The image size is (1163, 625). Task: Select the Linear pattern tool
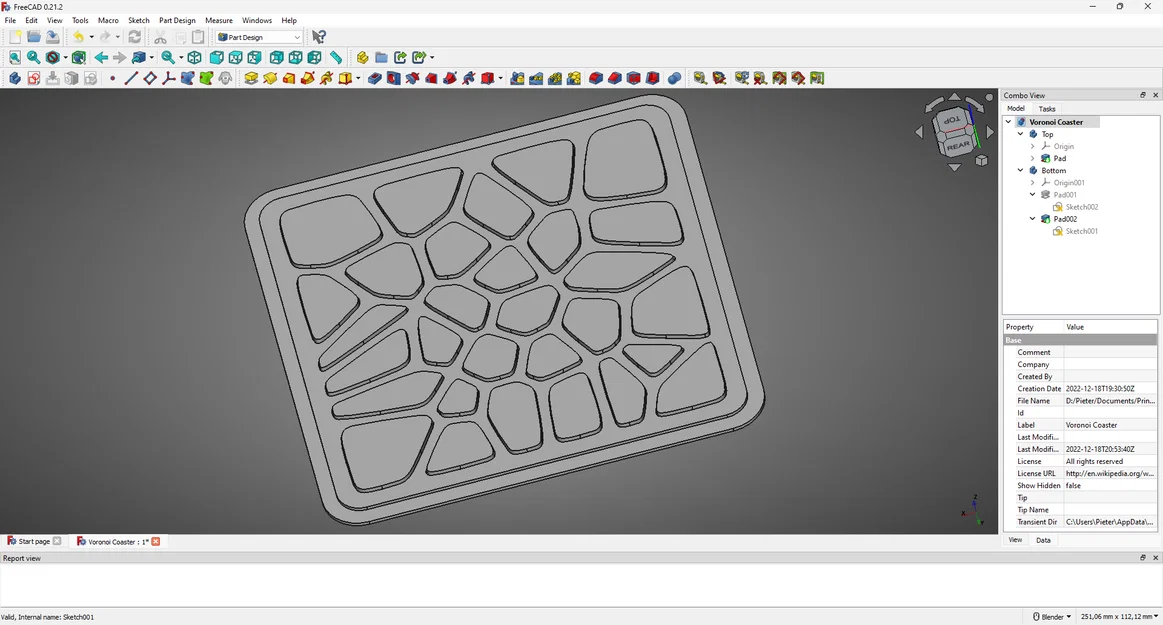click(536, 78)
